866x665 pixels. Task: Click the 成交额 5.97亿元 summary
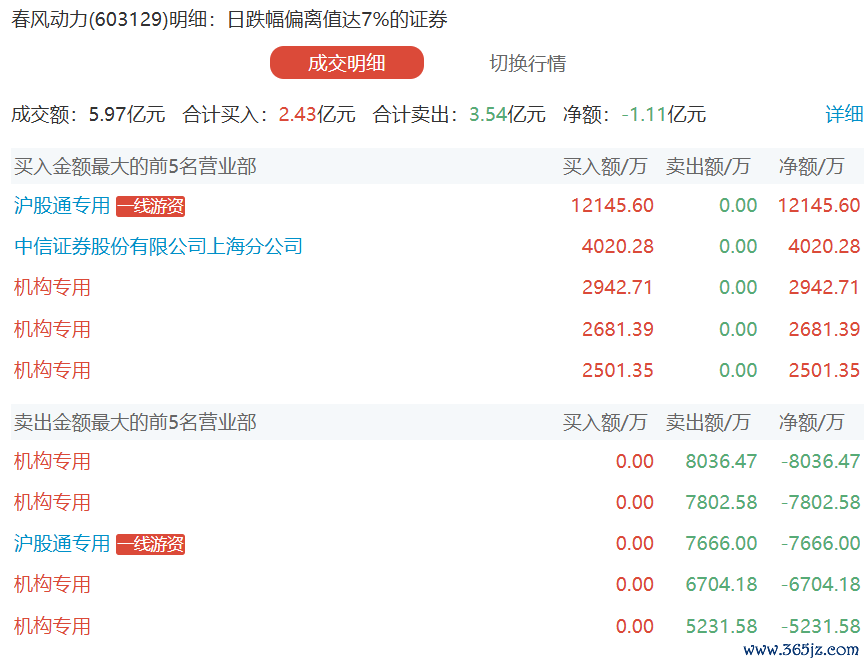(88, 114)
